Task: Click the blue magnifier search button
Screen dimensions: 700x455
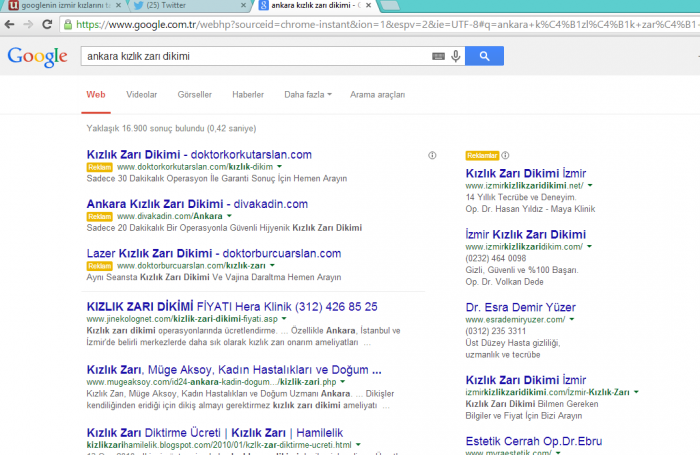Action: [x=484, y=56]
